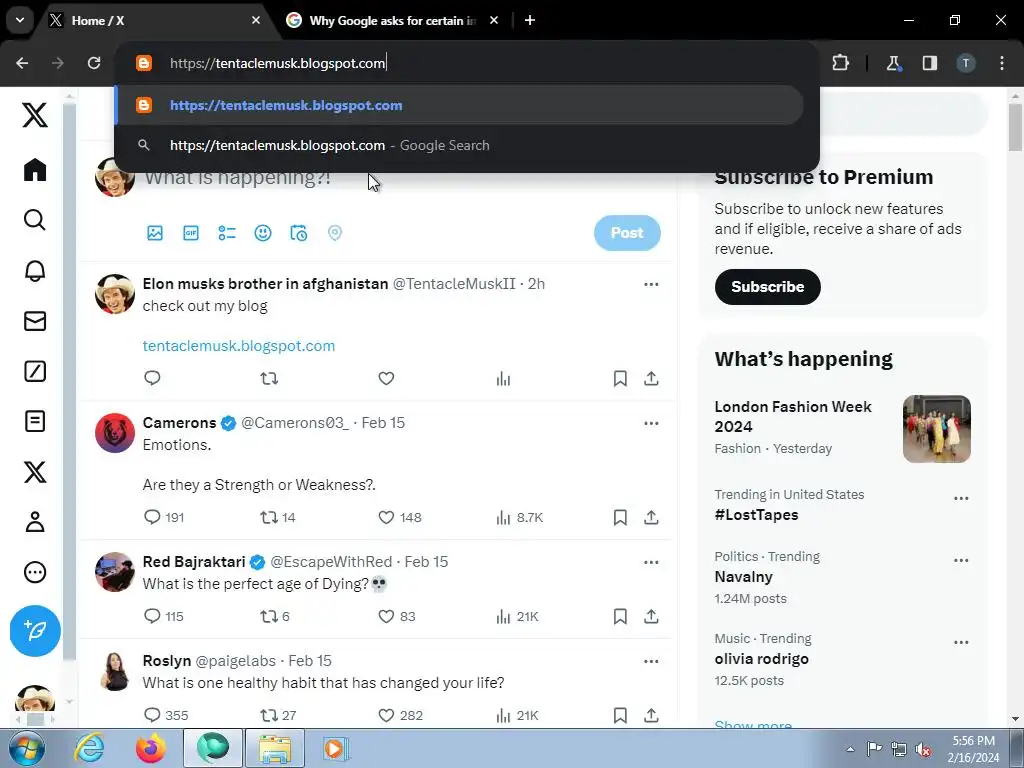Open options for olivia rodrigo trend
The width and height of the screenshot is (1024, 768).
coord(961,642)
